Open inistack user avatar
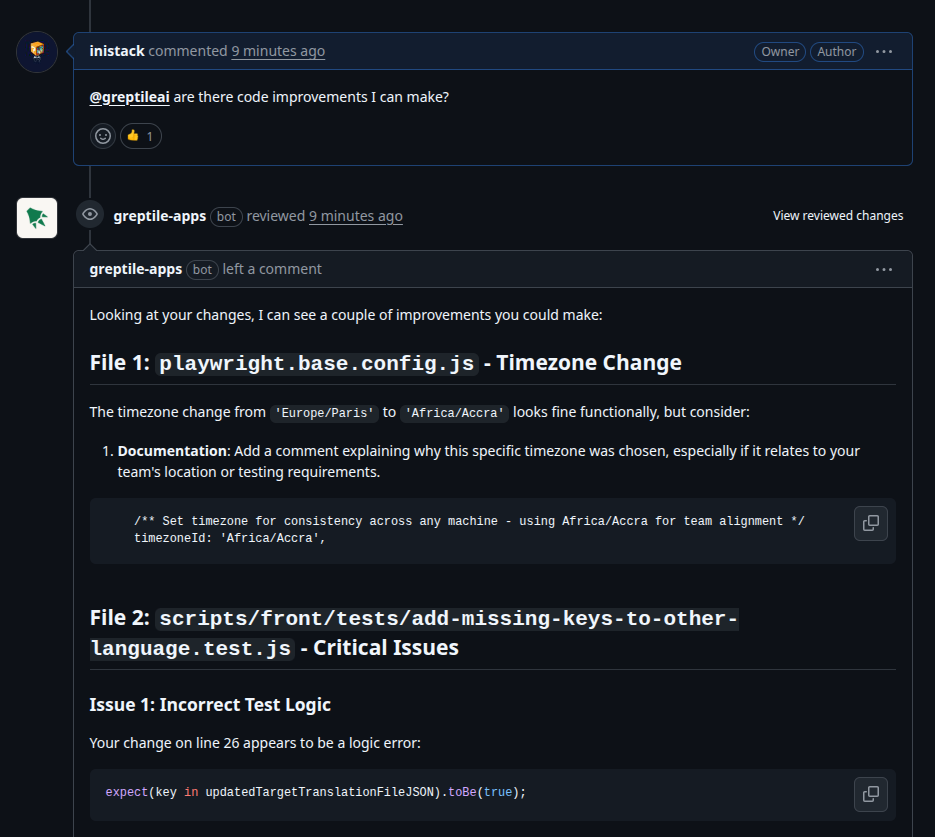Viewport: 935px width, 837px height. [x=37, y=52]
